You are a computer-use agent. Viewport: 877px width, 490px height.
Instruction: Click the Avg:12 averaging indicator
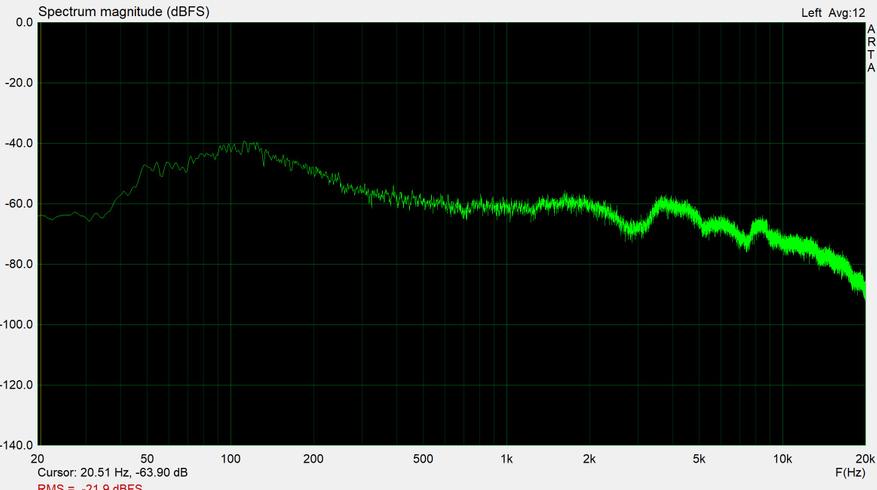click(847, 13)
